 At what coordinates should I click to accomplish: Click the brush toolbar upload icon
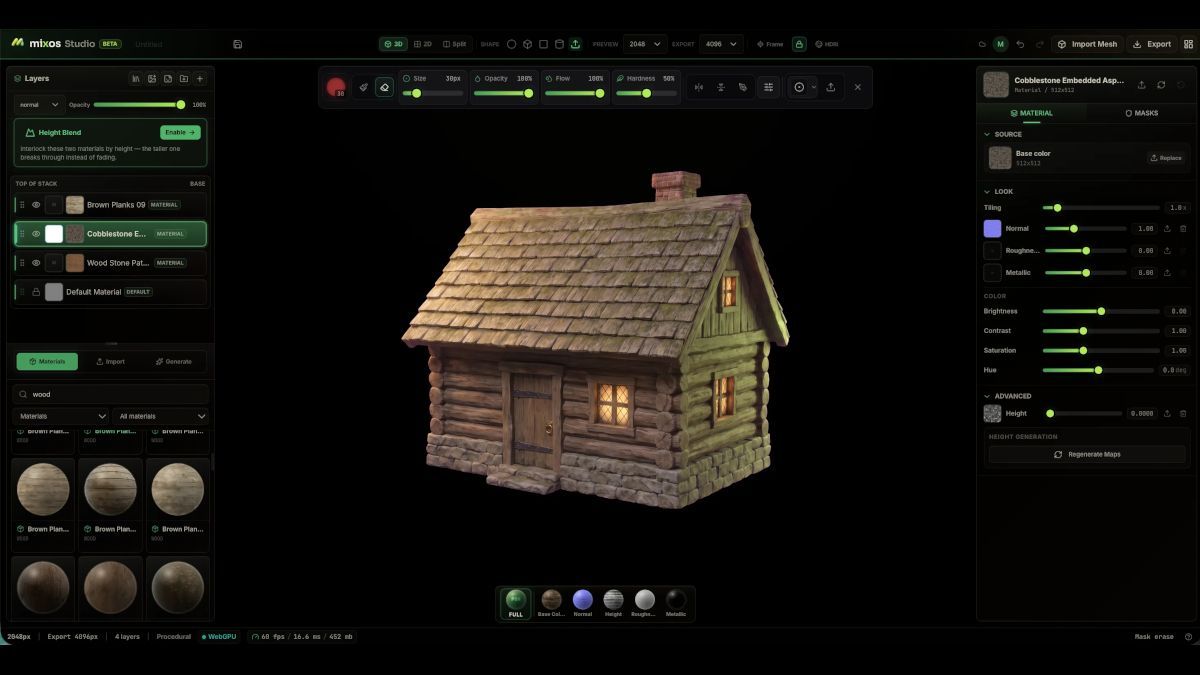point(830,87)
